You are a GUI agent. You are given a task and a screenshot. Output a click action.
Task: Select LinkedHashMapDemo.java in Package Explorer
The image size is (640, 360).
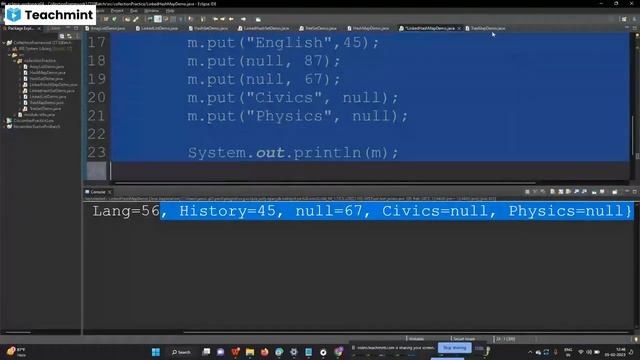pos(50,84)
